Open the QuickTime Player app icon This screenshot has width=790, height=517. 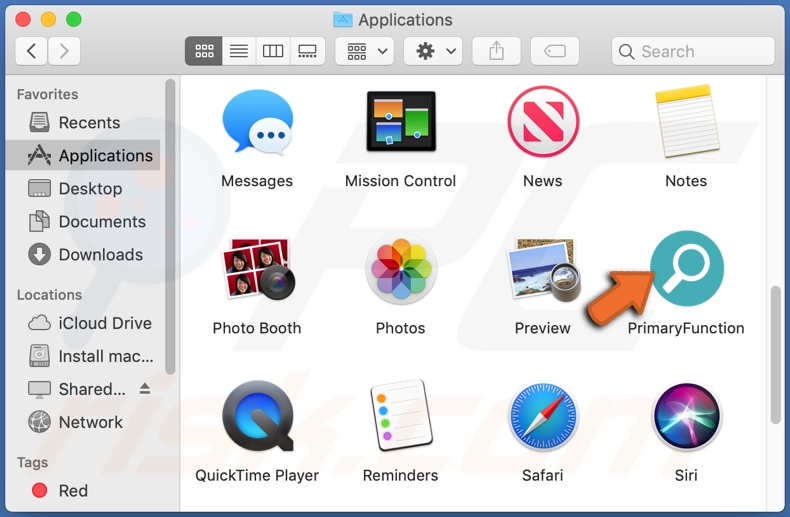[x=258, y=416]
